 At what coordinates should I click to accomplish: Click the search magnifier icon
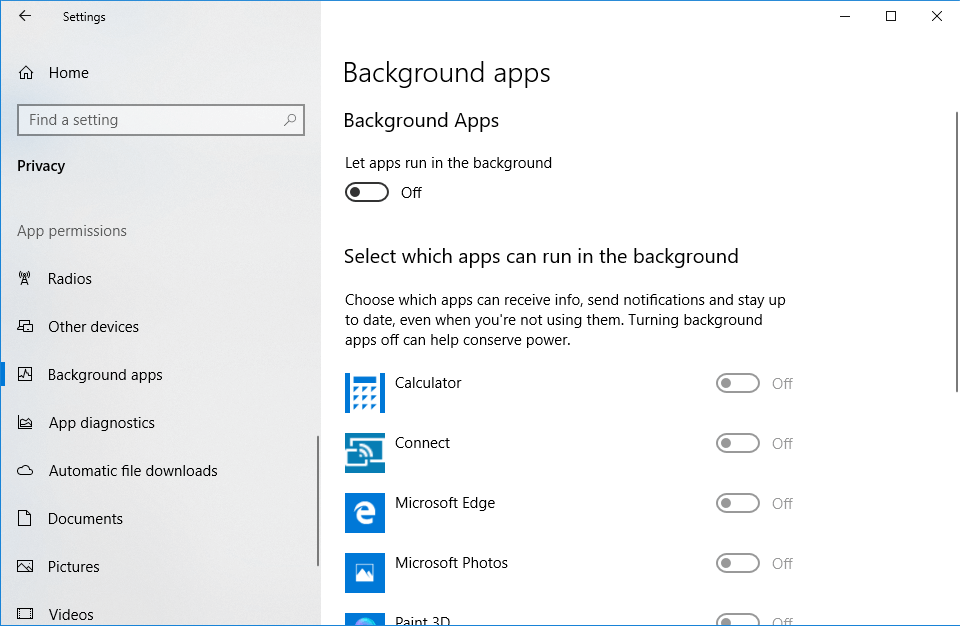pyautogui.click(x=290, y=119)
